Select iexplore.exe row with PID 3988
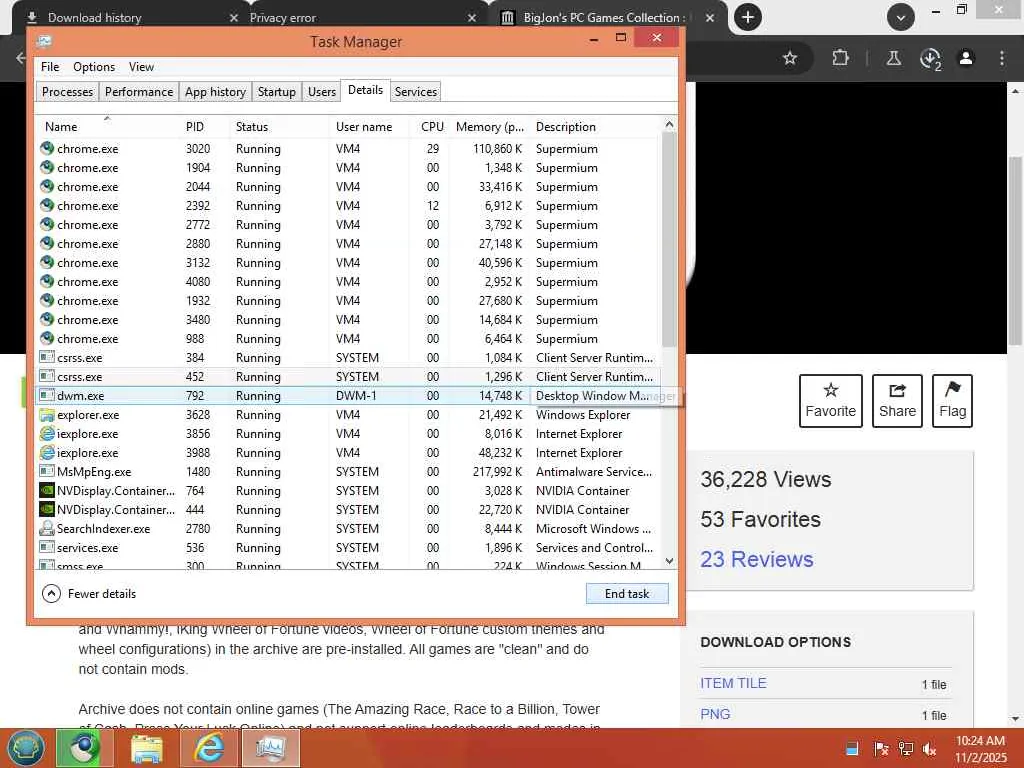 [x=349, y=452]
